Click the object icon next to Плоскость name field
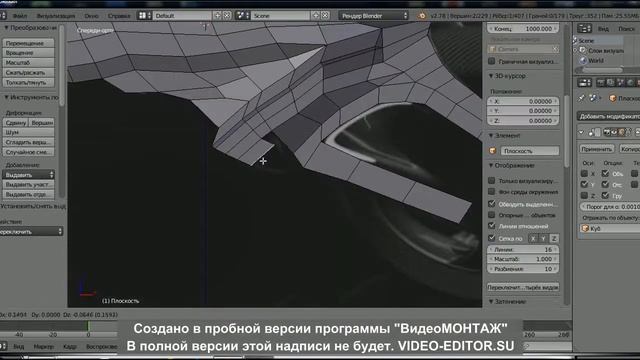The width and height of the screenshot is (640, 360). 493,151
